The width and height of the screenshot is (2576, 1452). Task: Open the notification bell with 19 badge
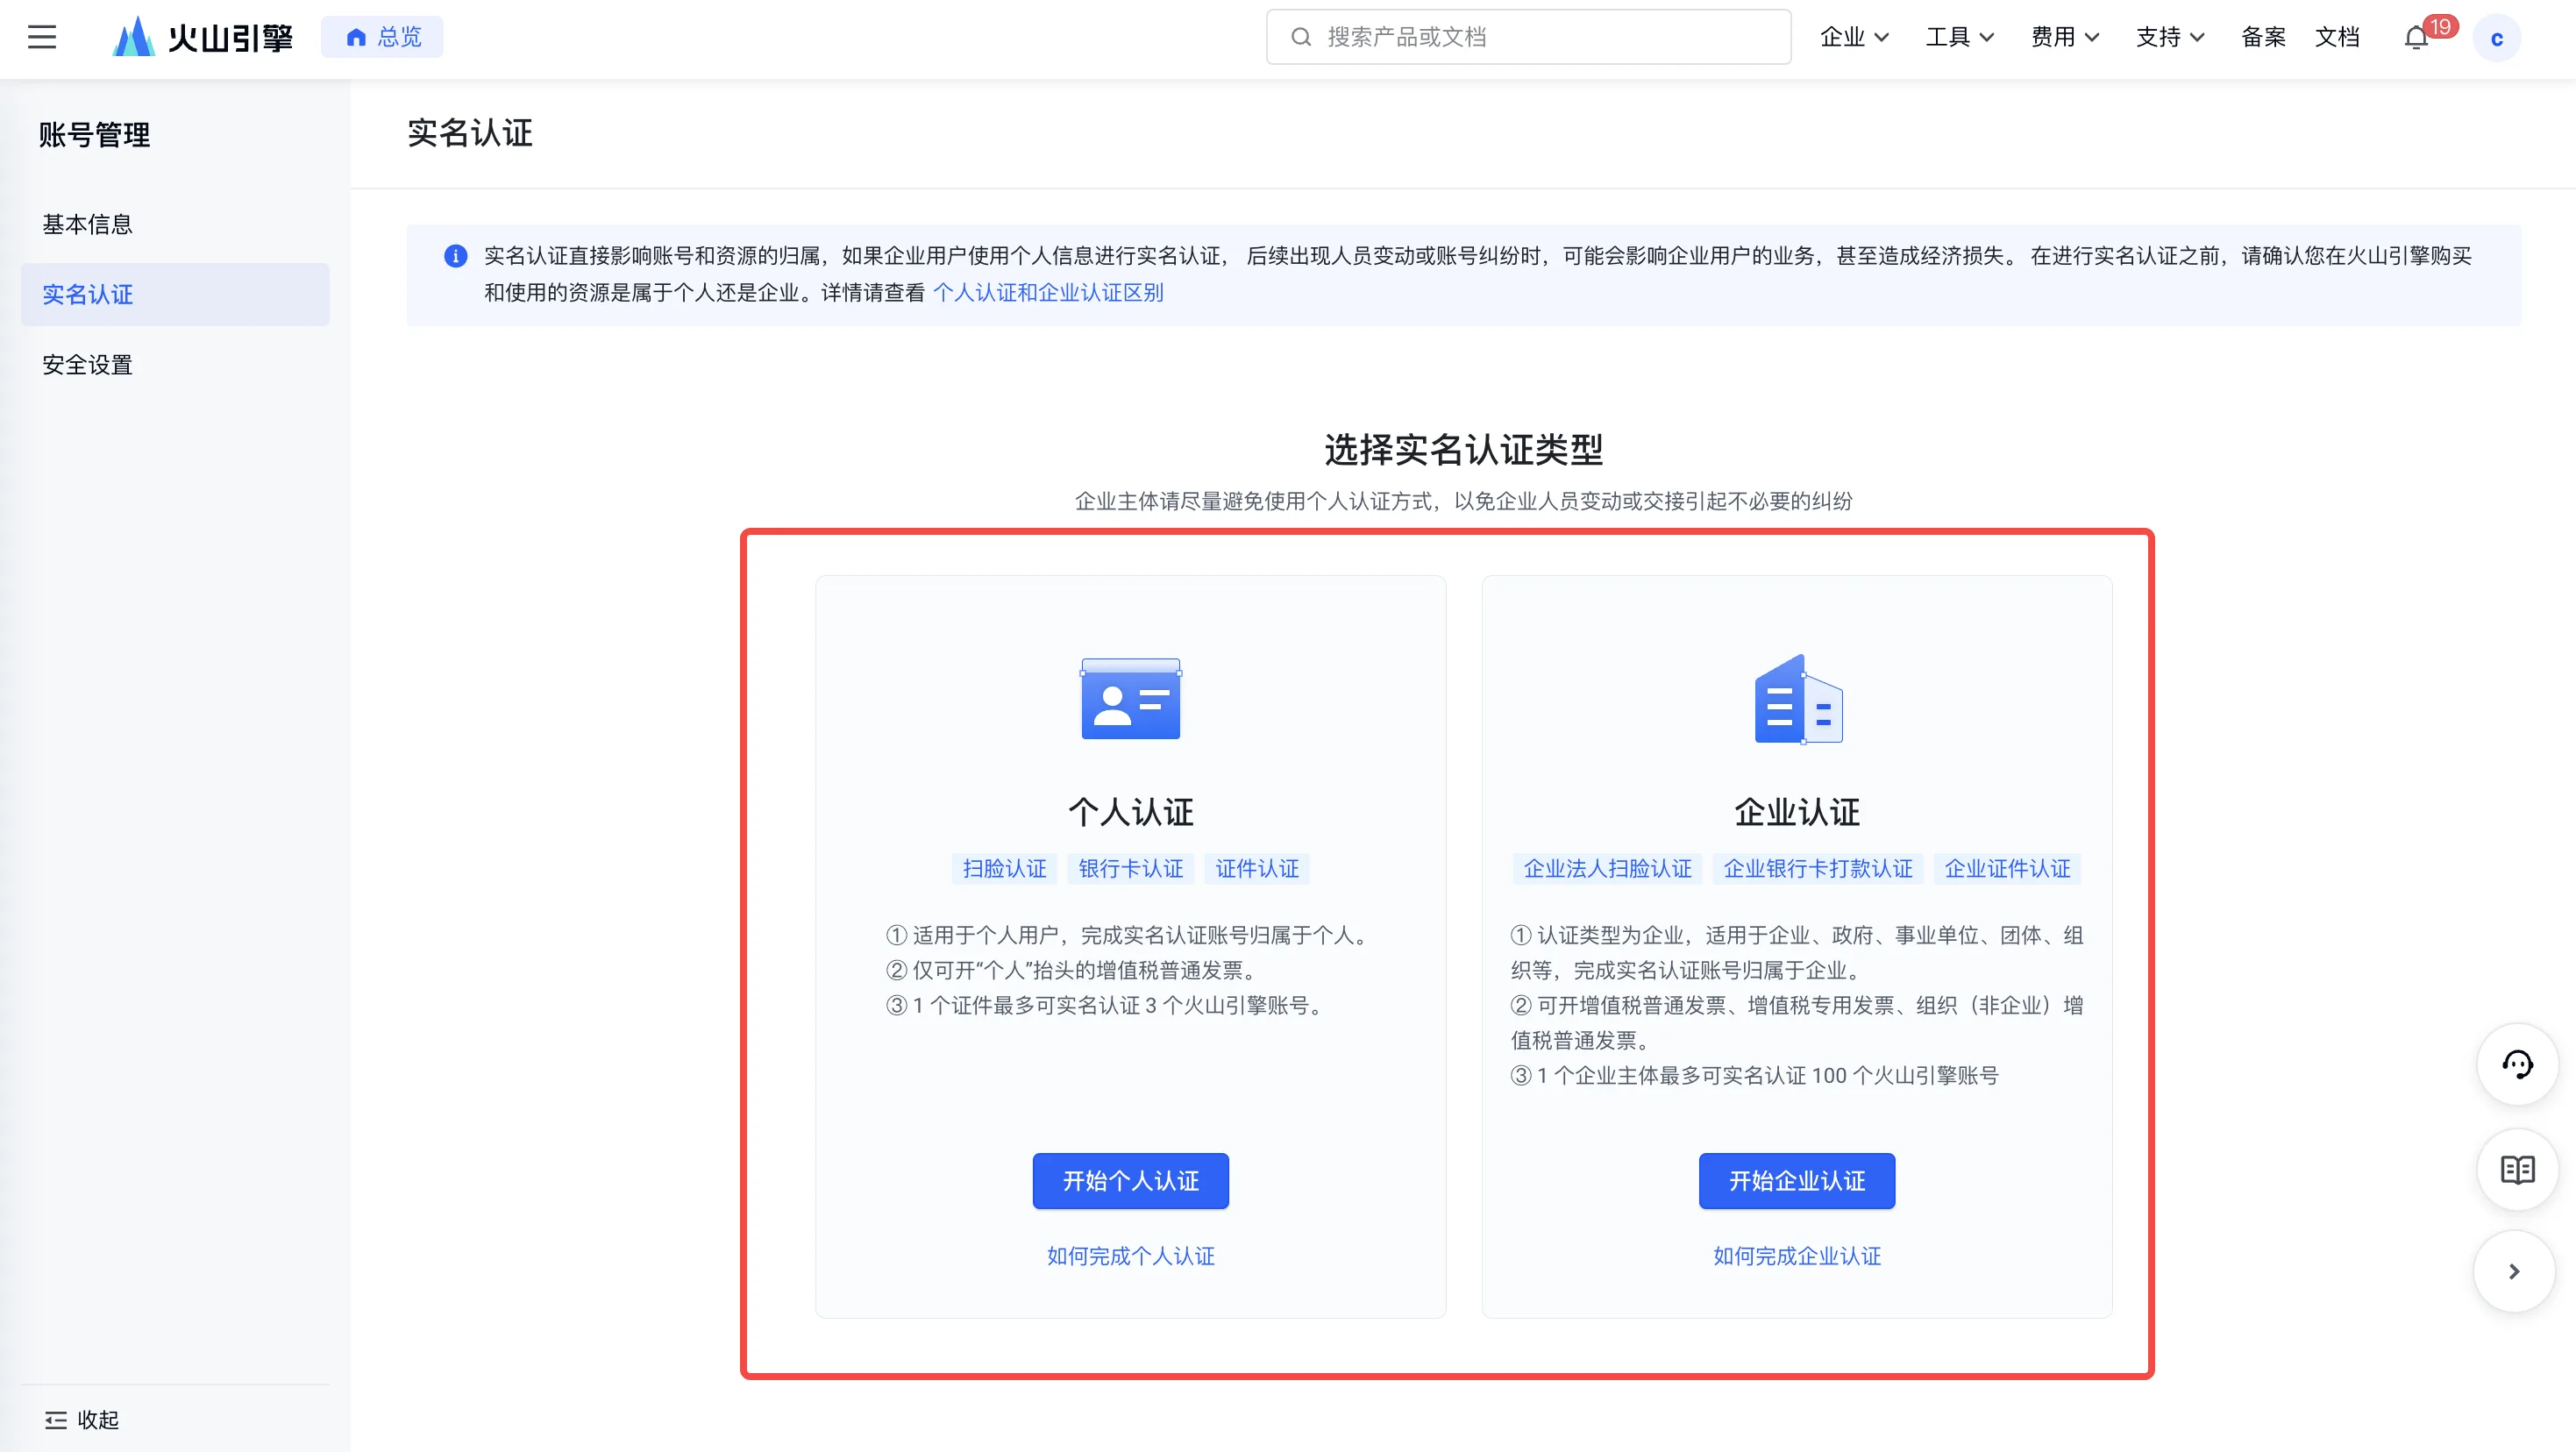tap(2418, 37)
